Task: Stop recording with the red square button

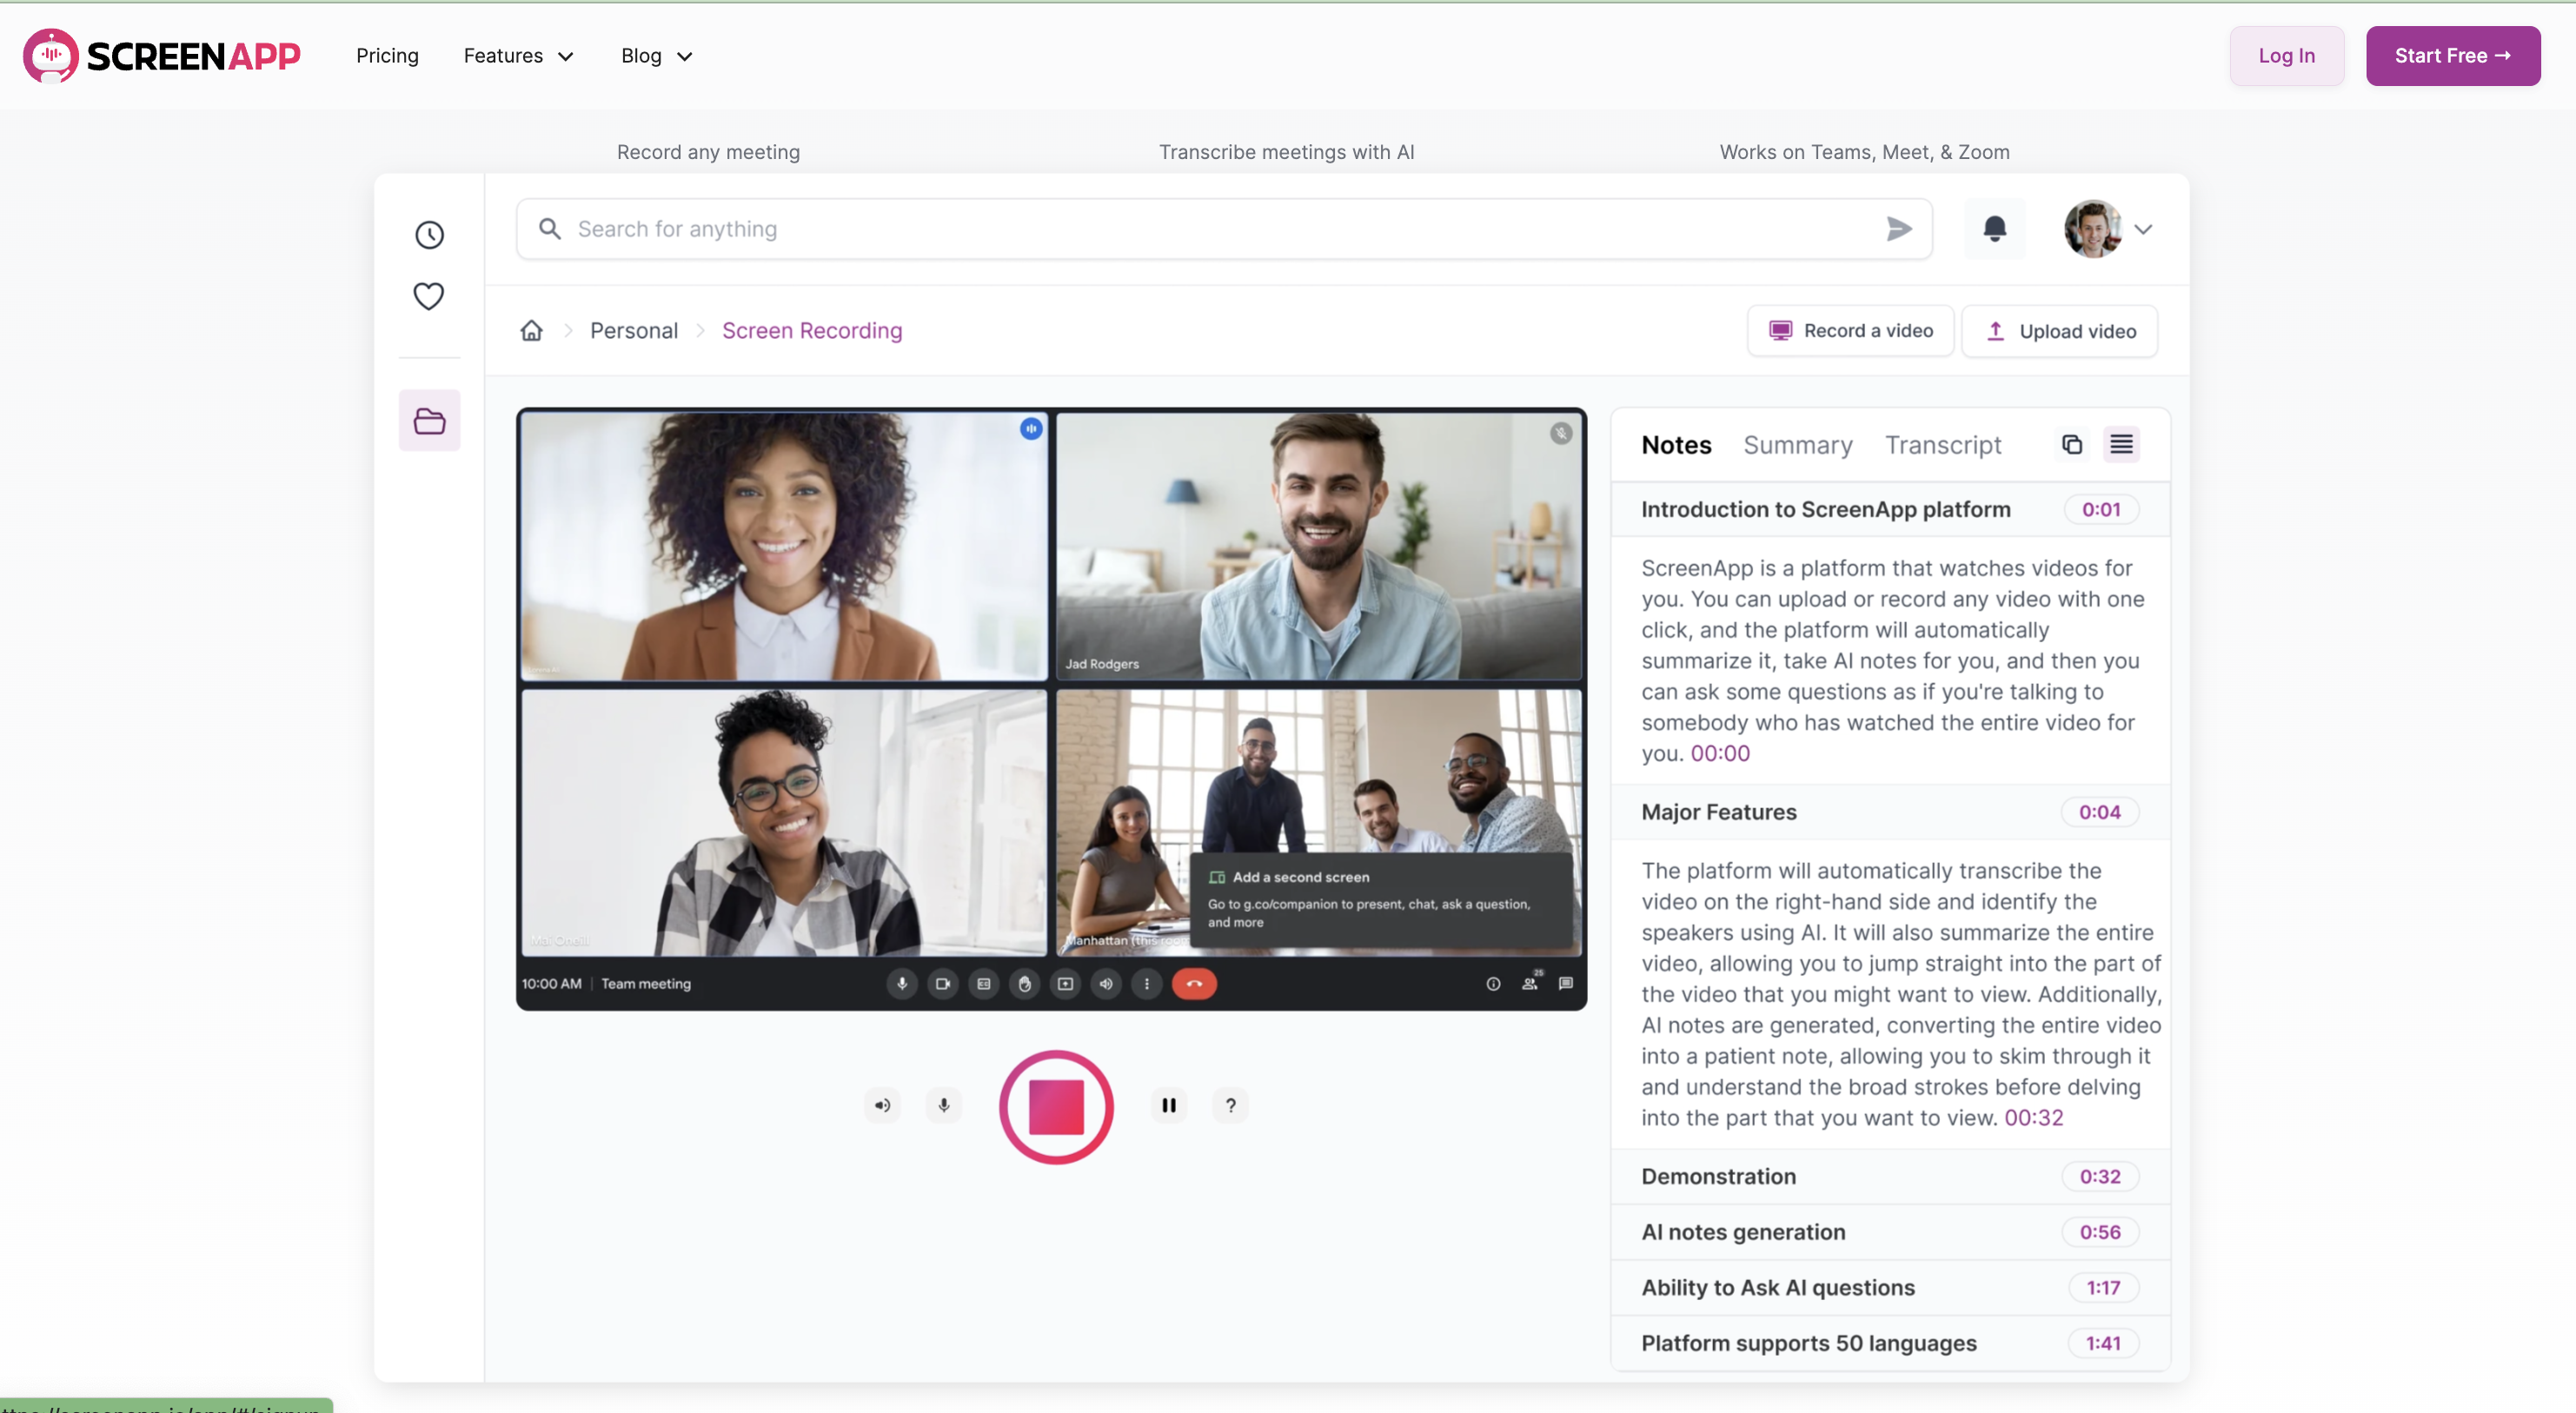Action: point(1056,1106)
